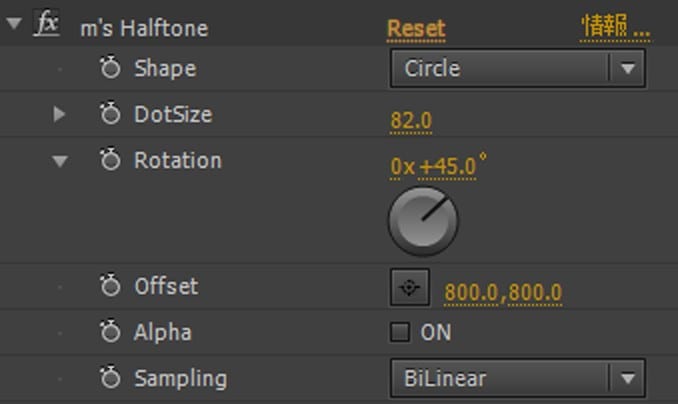Screen dimensions: 678x404
Task: Collapse the m's Halftone effect group
Action: pyautogui.click(x=13, y=25)
